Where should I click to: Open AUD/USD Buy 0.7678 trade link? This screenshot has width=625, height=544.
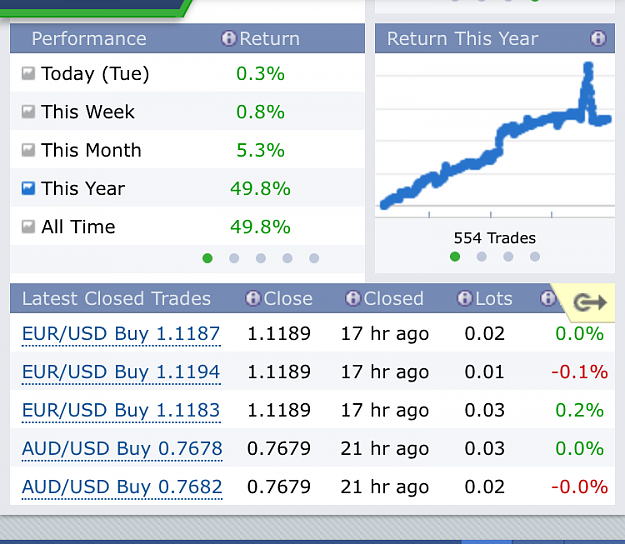click(x=122, y=448)
